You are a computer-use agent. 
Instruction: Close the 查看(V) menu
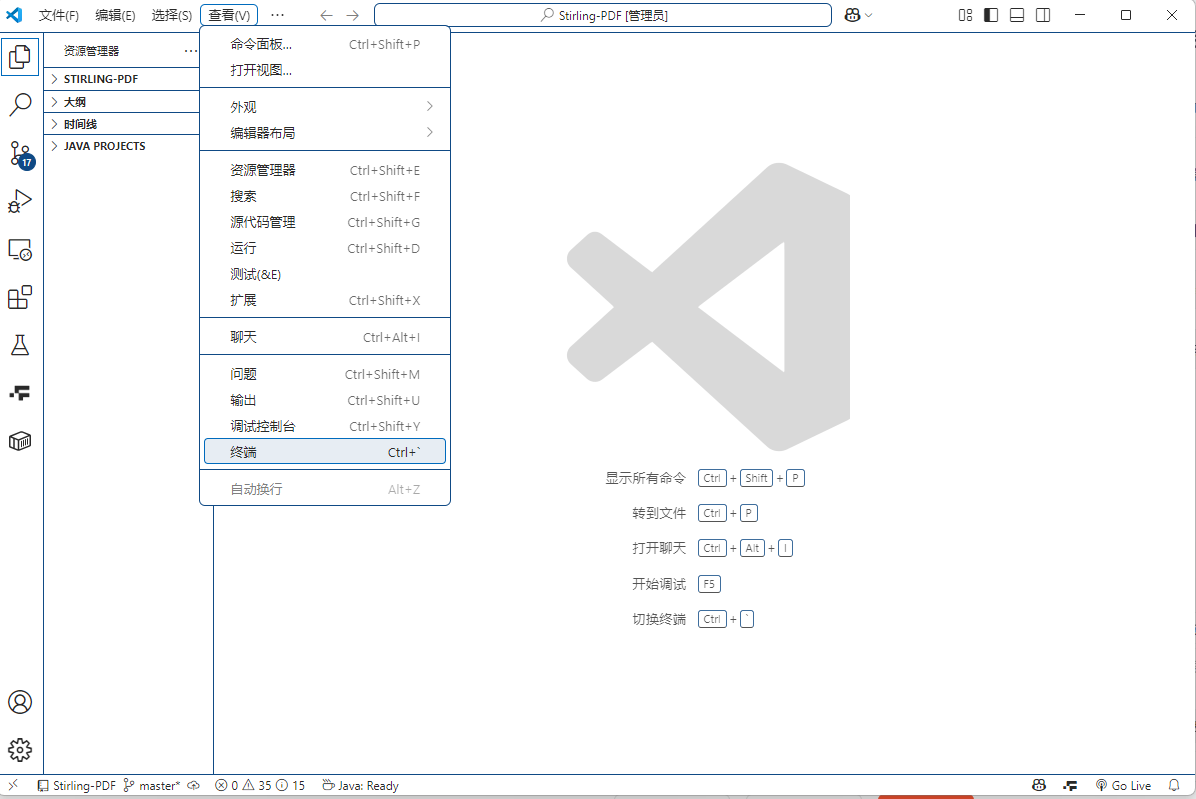(x=229, y=15)
